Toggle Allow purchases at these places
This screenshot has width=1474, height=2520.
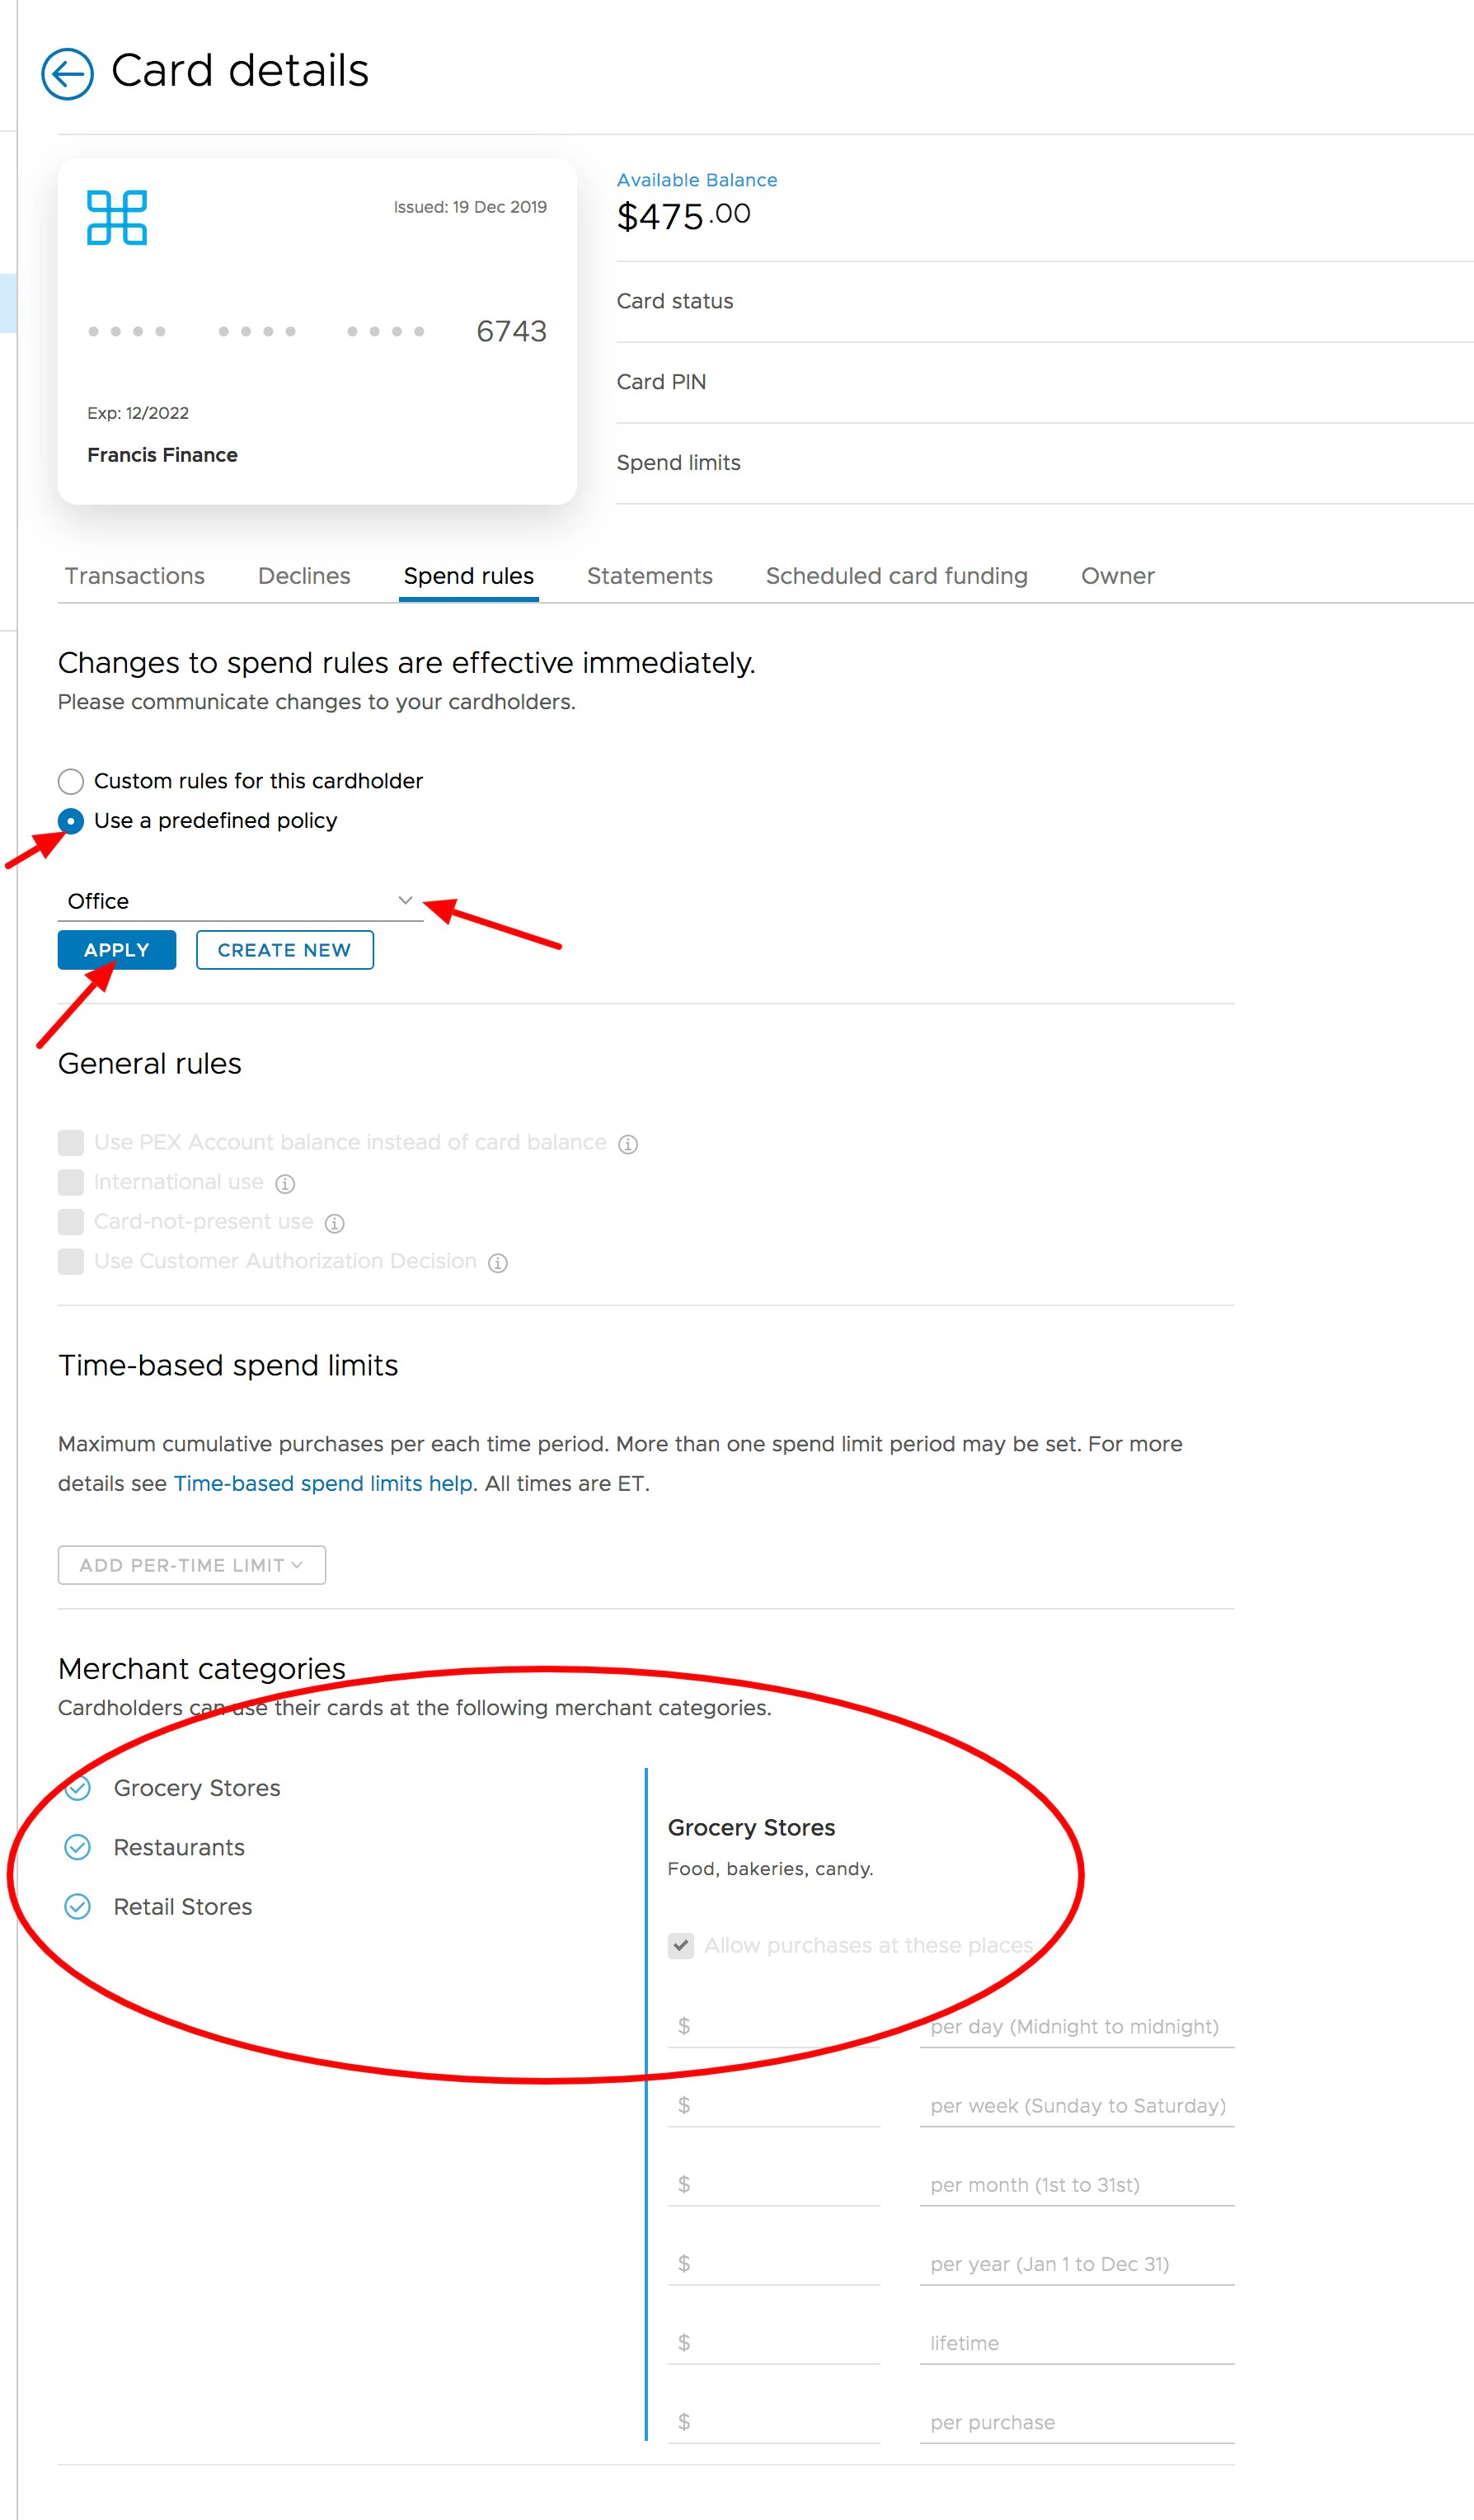[681, 1945]
